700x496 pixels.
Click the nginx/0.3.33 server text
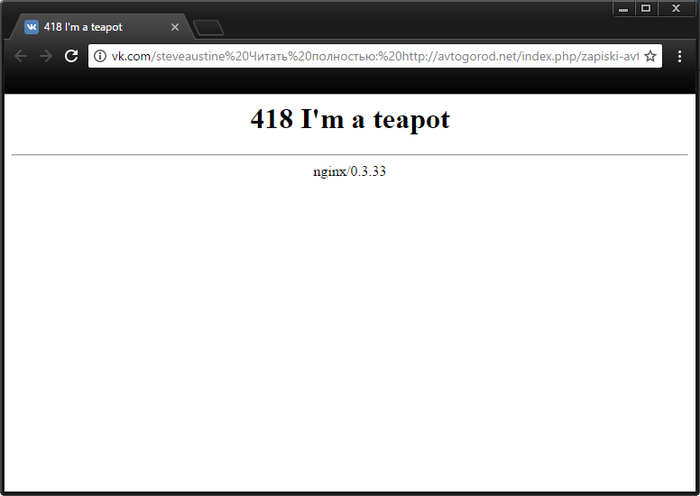point(350,171)
